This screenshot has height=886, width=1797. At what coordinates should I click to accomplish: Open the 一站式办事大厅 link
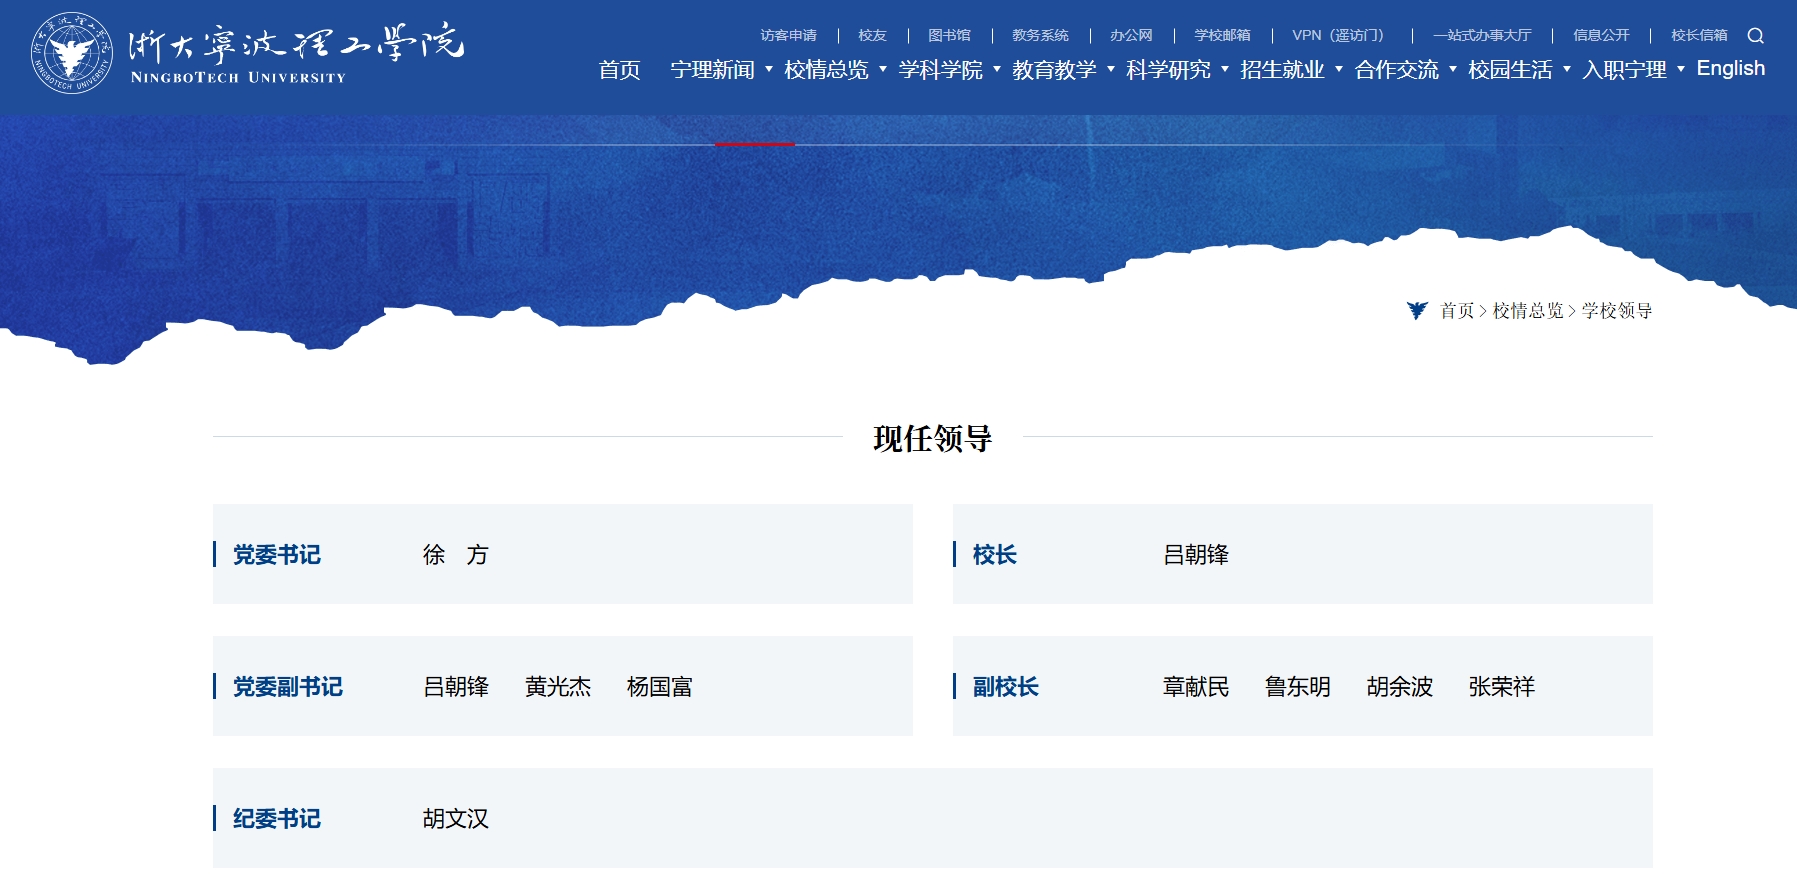1482,36
